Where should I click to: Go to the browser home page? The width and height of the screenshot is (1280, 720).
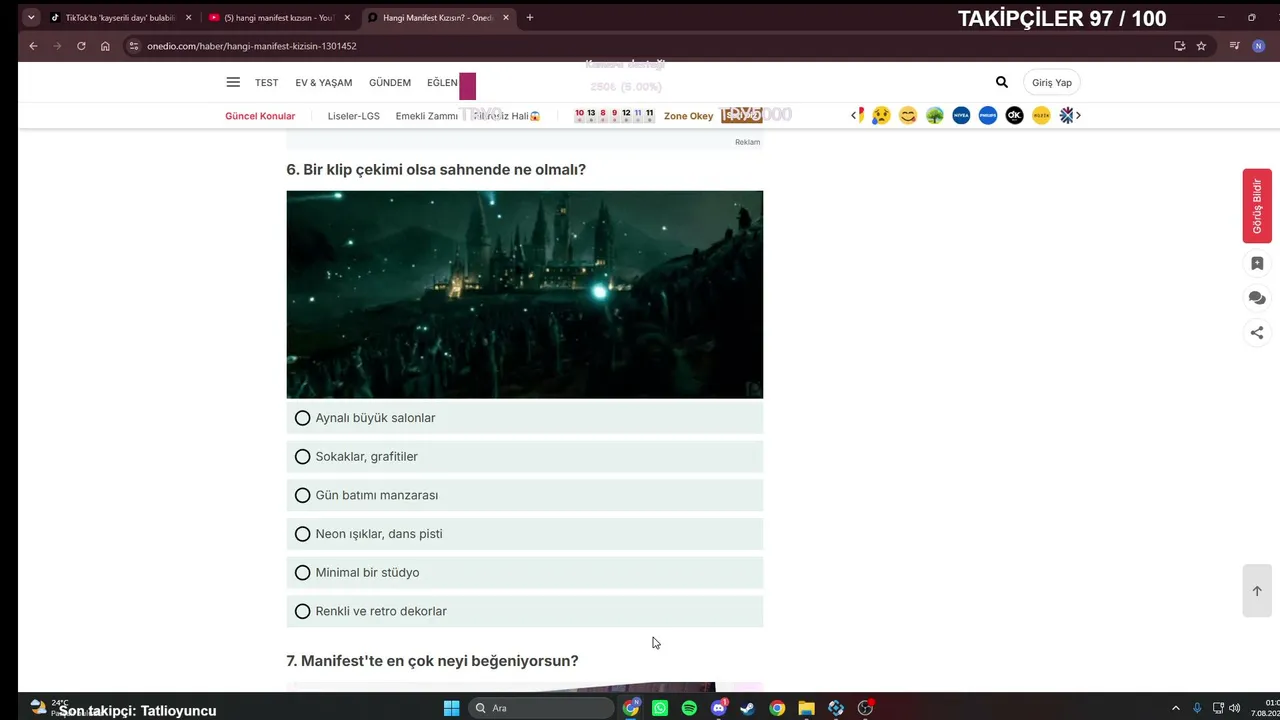[105, 46]
